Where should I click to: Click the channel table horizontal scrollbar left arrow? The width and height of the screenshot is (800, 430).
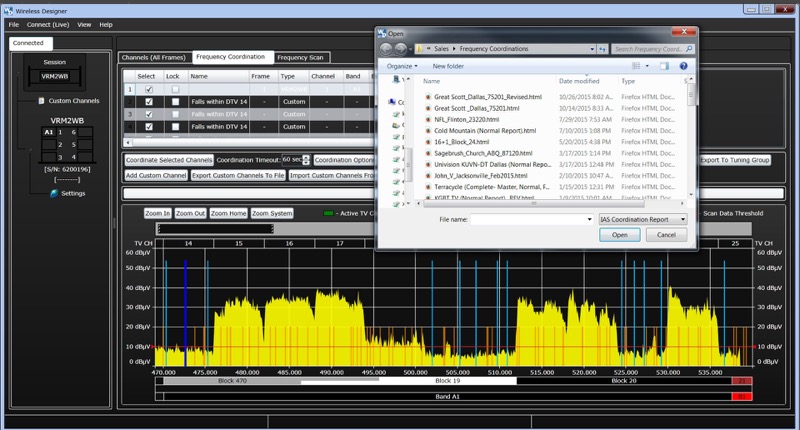pos(128,142)
